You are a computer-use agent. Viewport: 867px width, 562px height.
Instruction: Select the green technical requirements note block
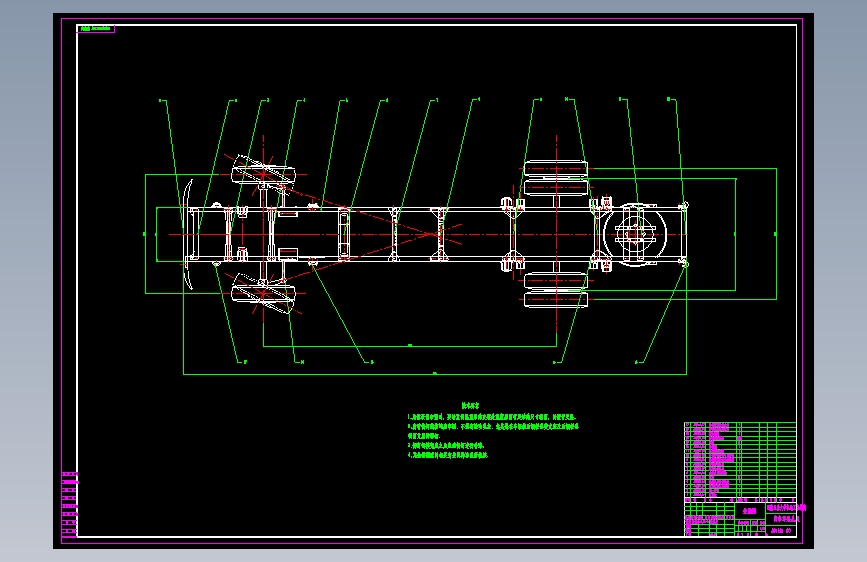tap(493, 431)
